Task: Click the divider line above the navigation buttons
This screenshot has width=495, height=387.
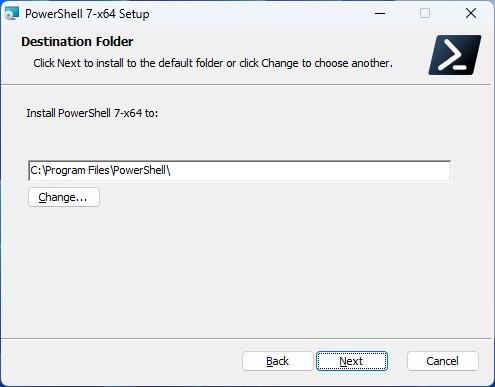Action: (x=246, y=339)
